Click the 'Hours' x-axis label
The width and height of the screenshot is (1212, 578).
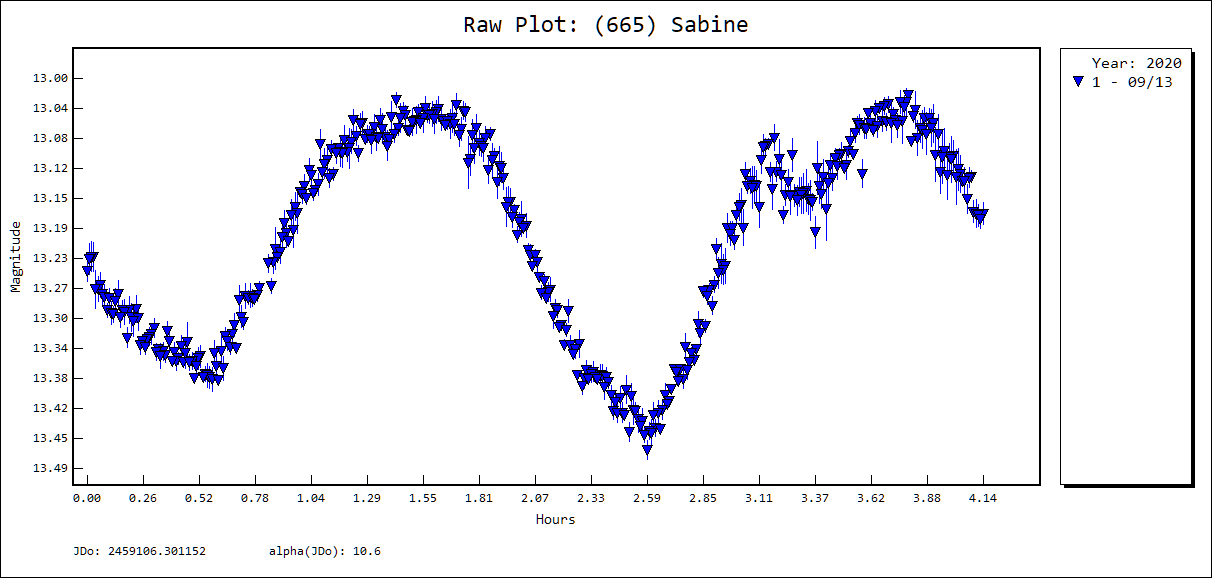pos(555,519)
